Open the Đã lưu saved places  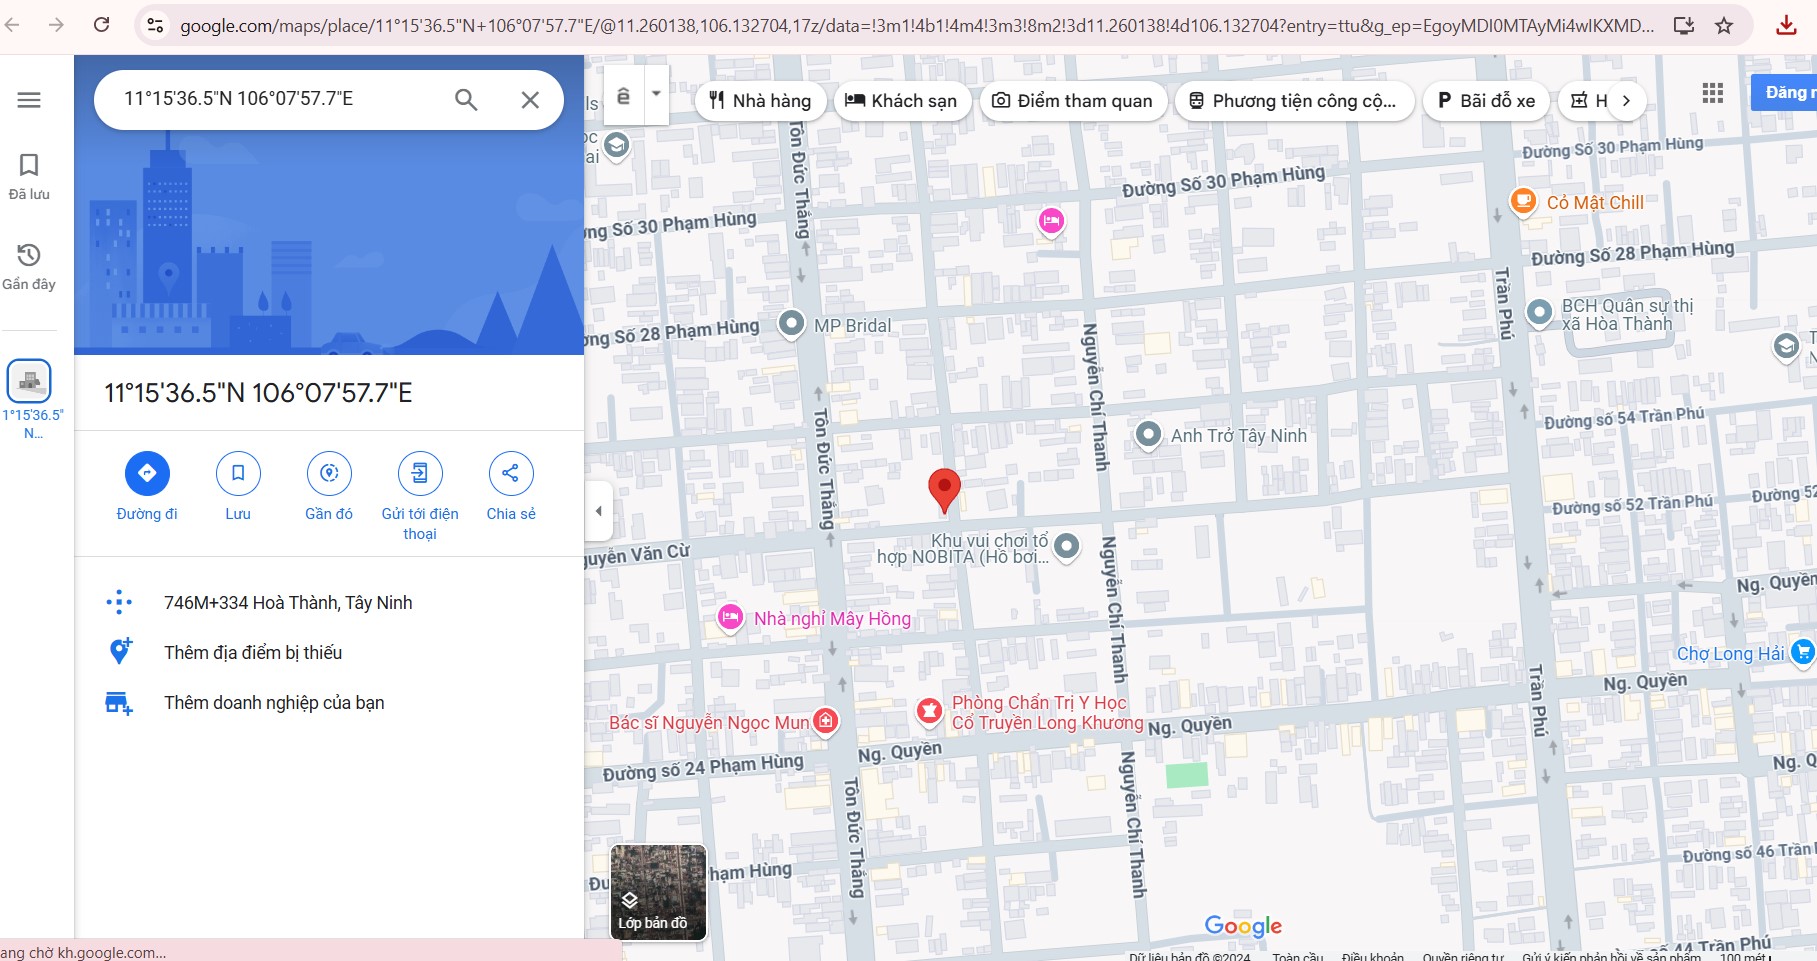[29, 177]
